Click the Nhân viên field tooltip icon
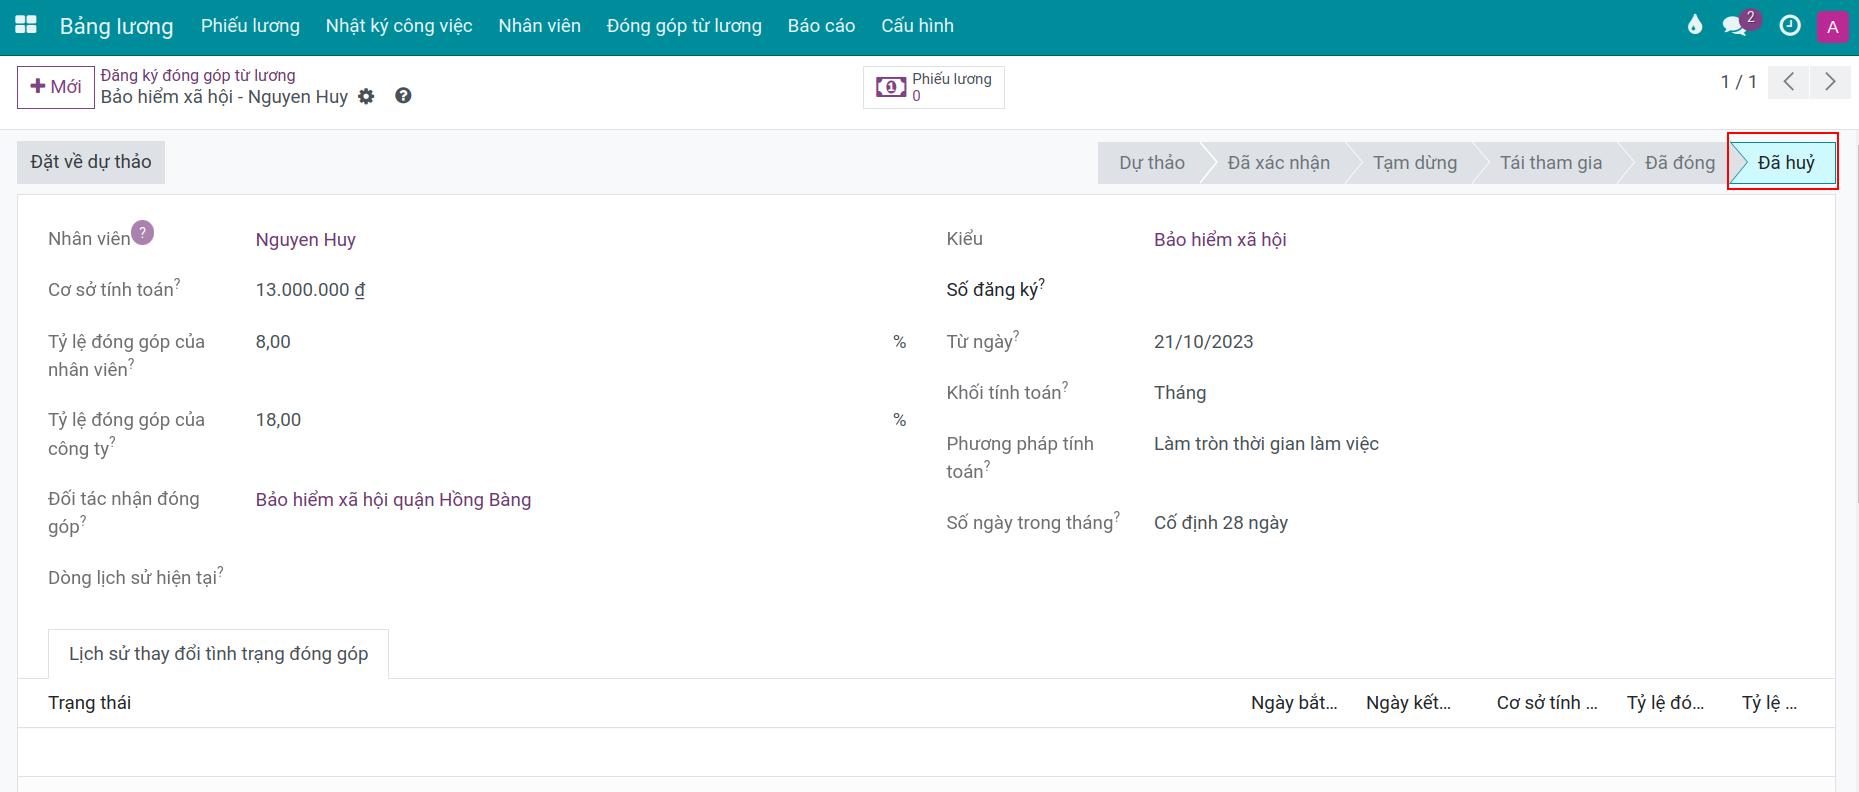Viewport: 1859px width, 792px height. [143, 232]
